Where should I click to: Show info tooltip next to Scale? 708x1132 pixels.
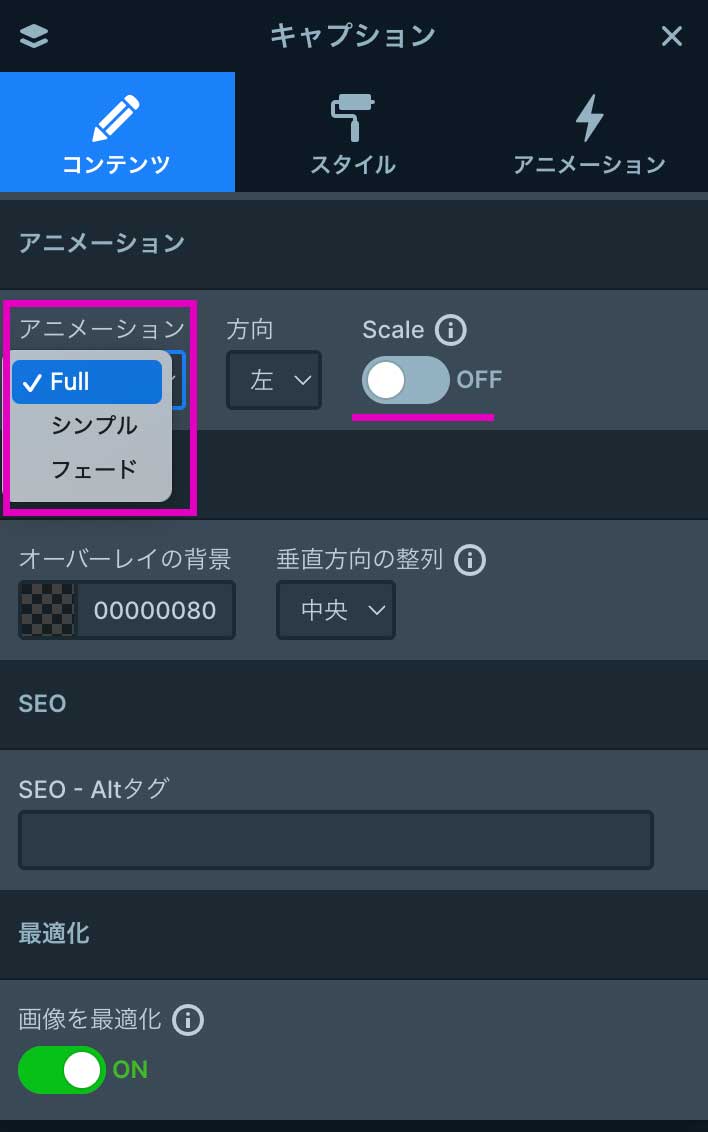click(x=451, y=330)
